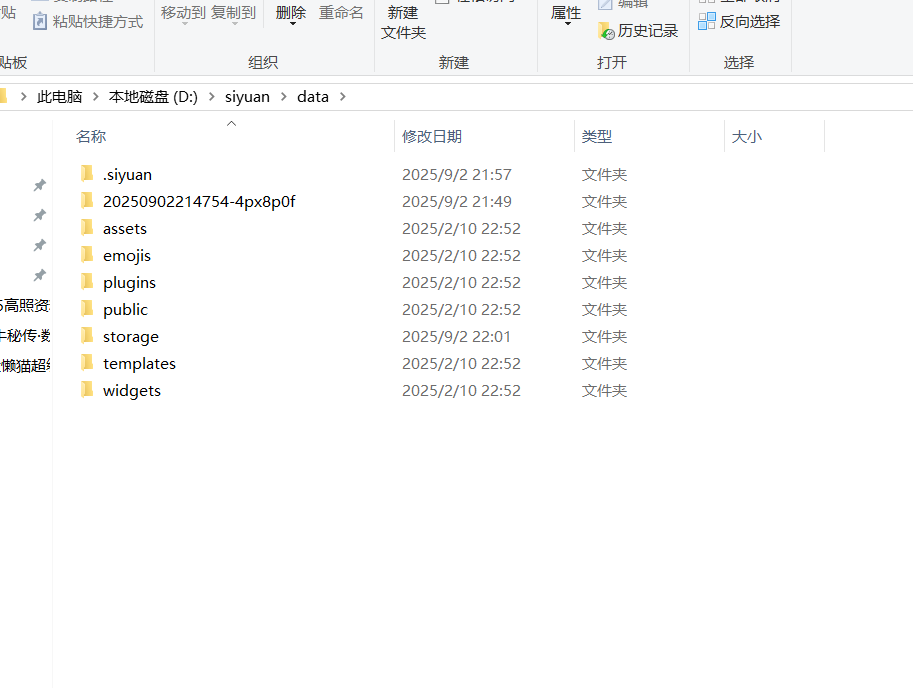
Task: Expand chevron after 本地磁盘 (D:) in address bar
Action: coord(211,97)
